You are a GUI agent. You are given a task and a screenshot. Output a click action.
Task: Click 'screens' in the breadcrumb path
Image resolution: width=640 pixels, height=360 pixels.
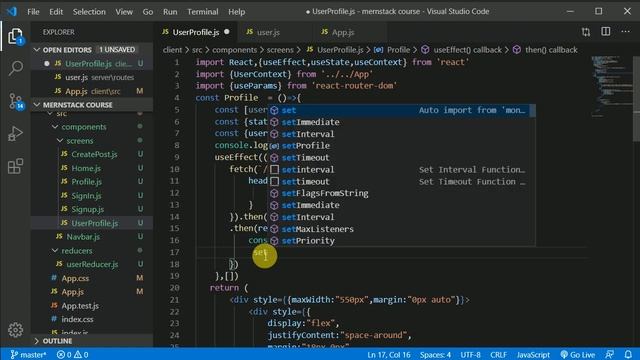(x=280, y=50)
